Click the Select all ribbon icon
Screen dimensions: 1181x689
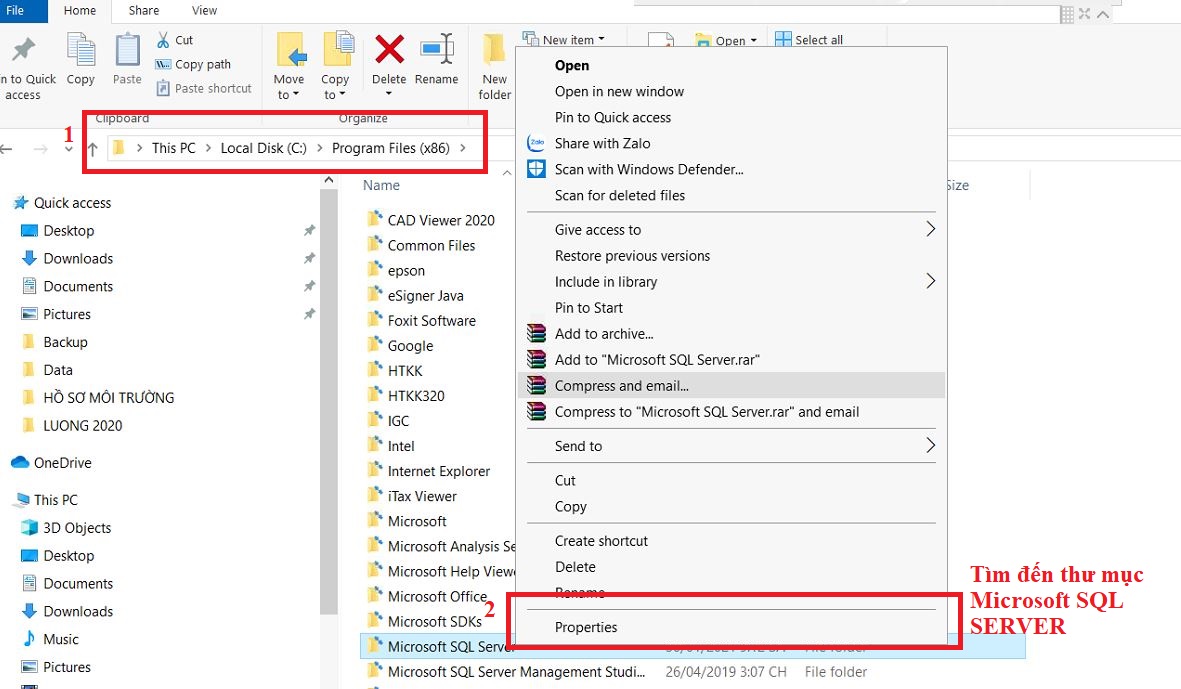[783, 39]
